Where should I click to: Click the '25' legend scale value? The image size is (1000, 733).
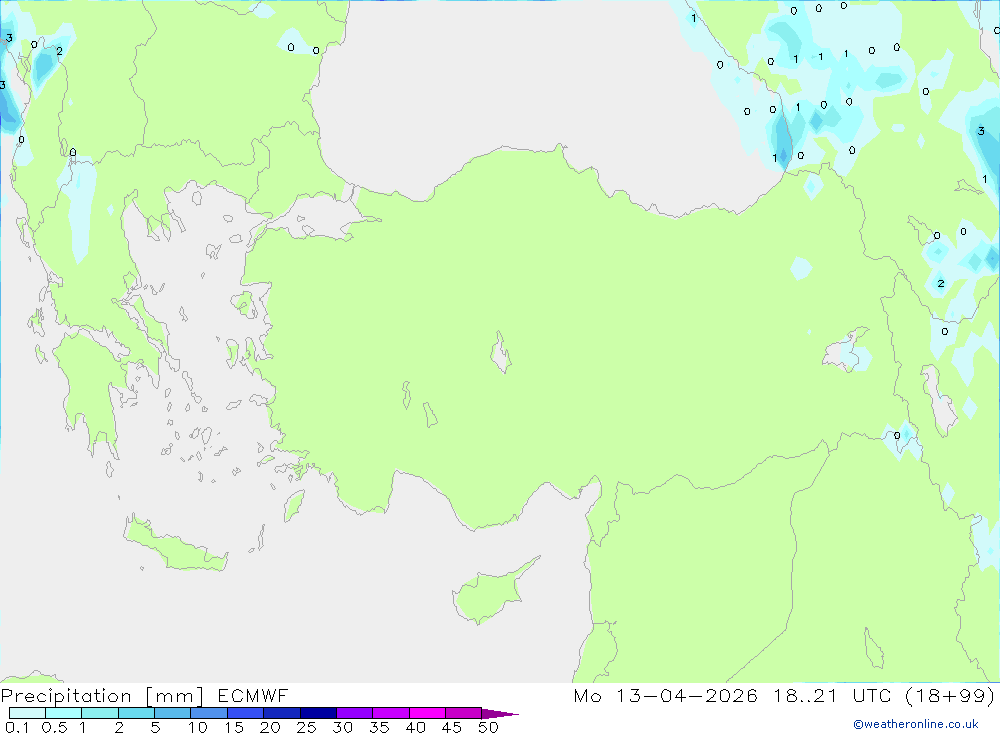tap(306, 727)
